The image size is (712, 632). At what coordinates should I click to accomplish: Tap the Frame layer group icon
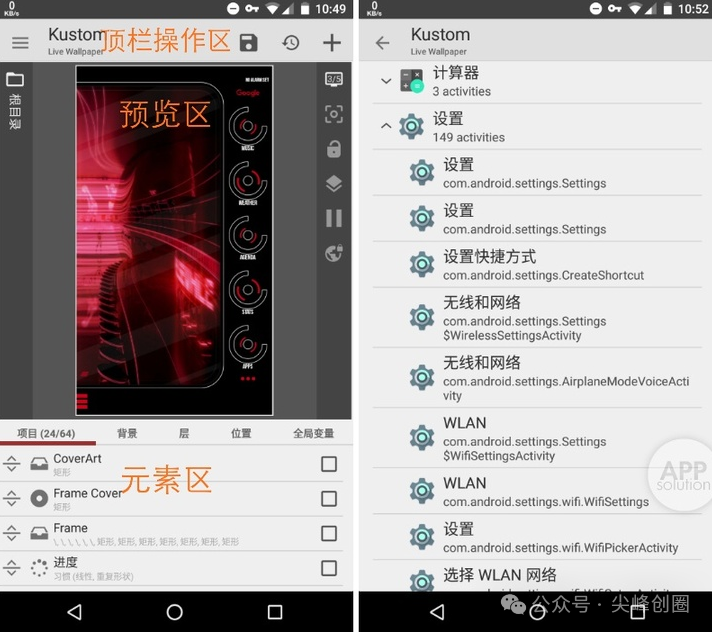pos(39,533)
